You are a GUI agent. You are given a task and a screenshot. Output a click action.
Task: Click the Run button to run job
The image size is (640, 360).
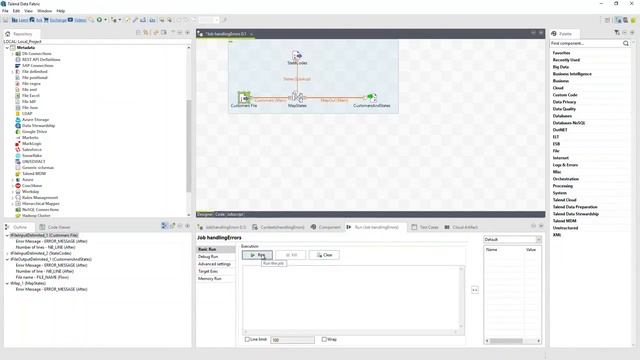[x=257, y=255]
